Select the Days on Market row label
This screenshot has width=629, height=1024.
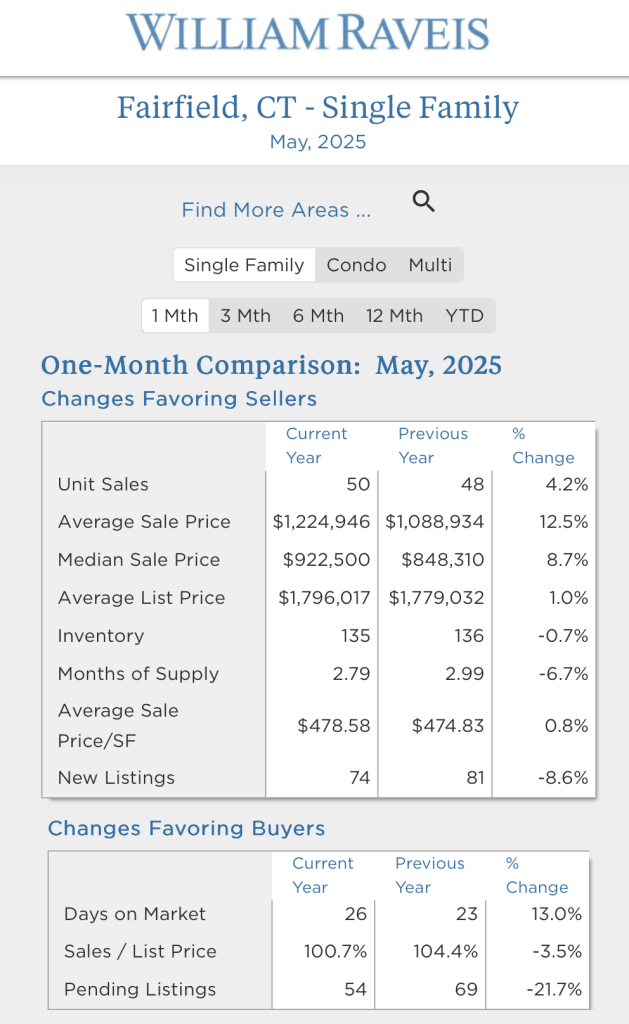point(135,914)
